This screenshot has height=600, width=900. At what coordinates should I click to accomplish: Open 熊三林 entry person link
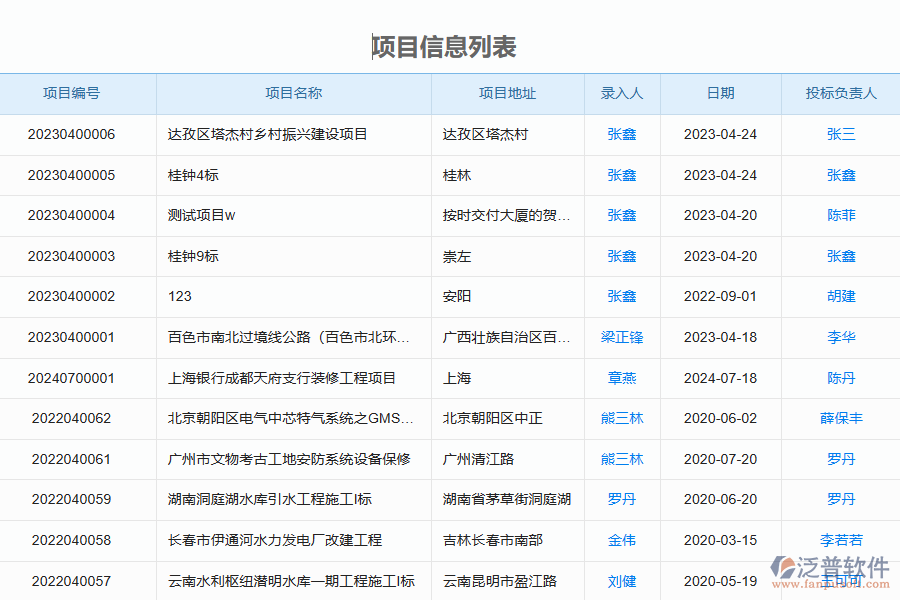622,419
